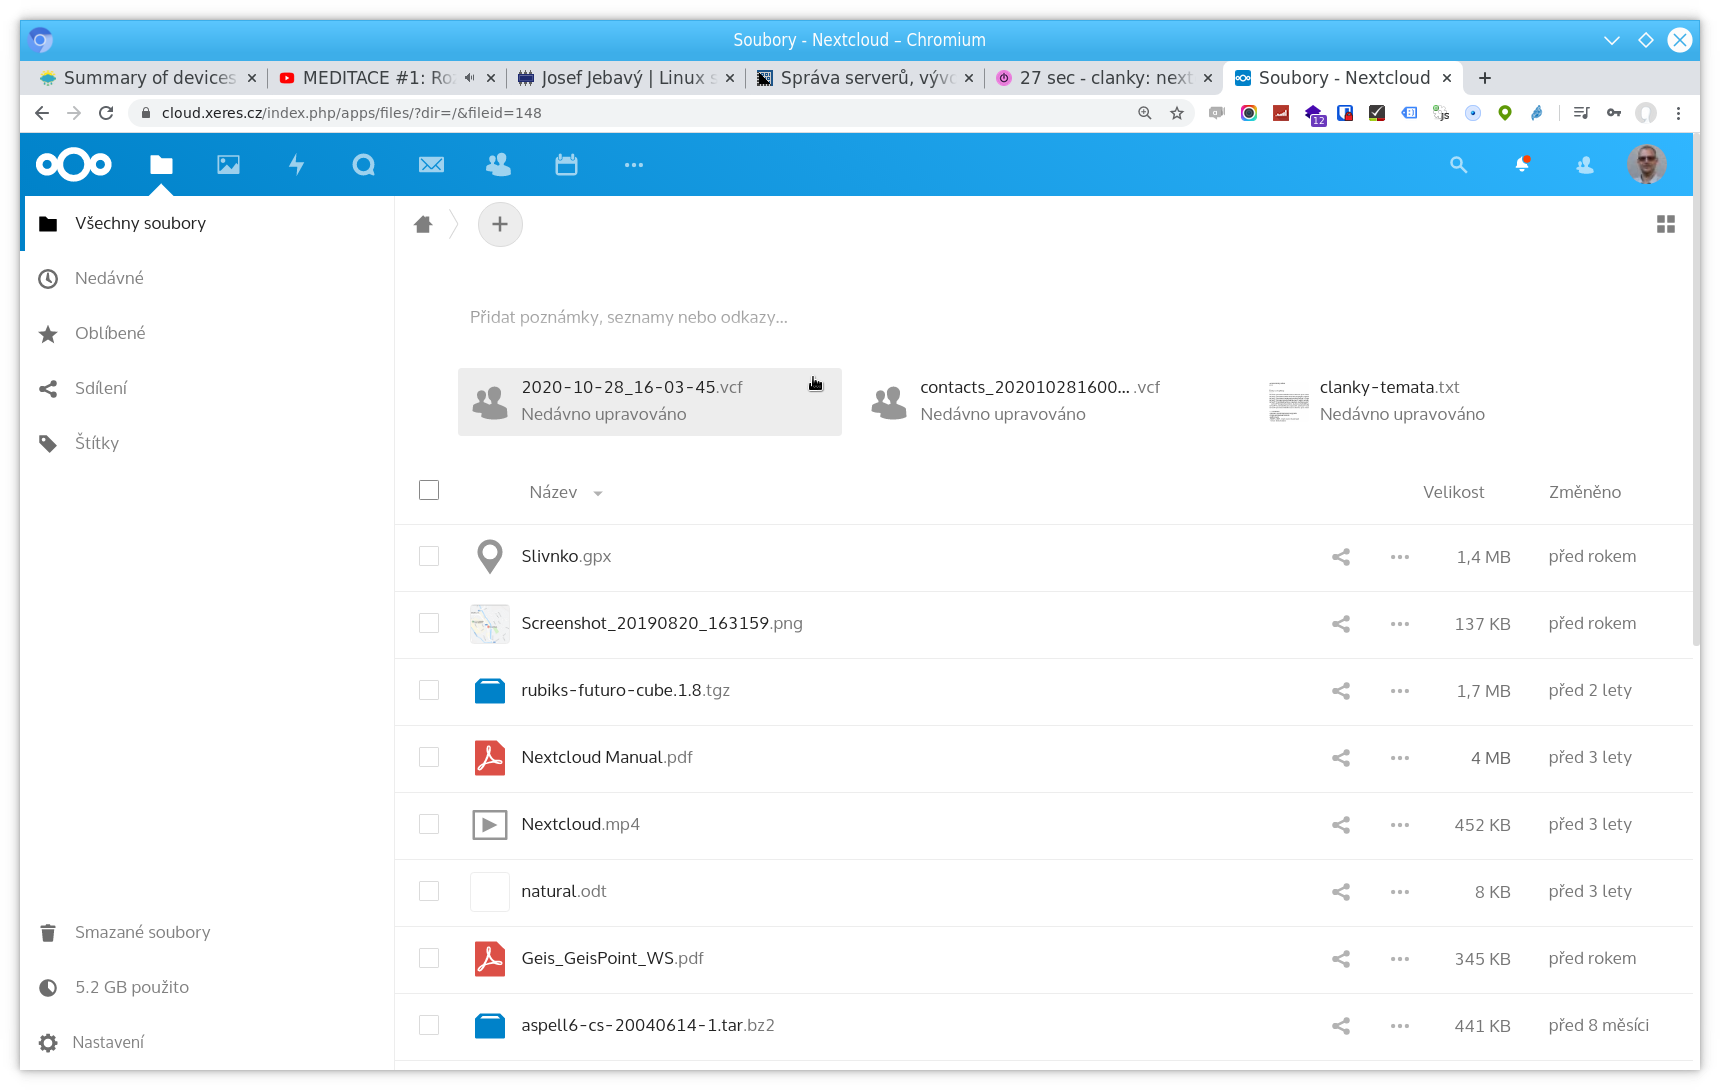Open the Photos app icon
Viewport: 1720px width, 1090px height.
229,165
